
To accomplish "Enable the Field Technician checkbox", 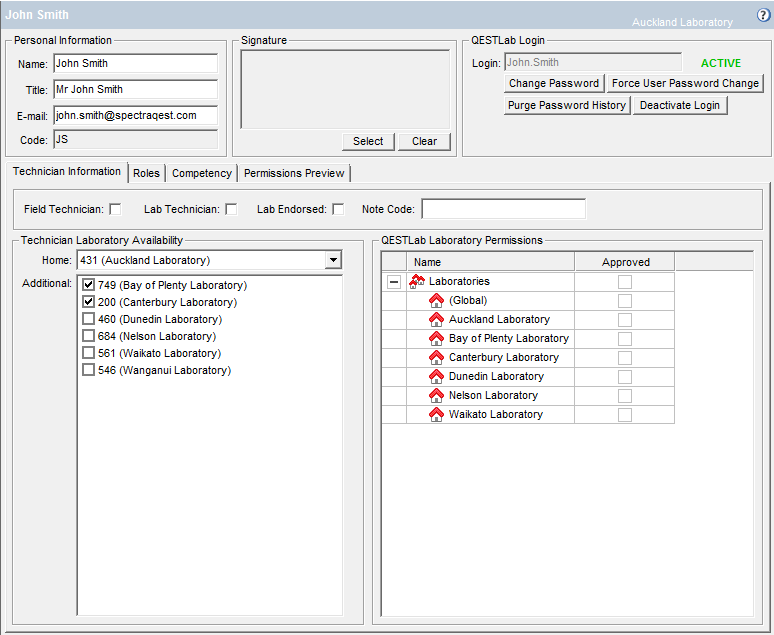I will (x=115, y=209).
